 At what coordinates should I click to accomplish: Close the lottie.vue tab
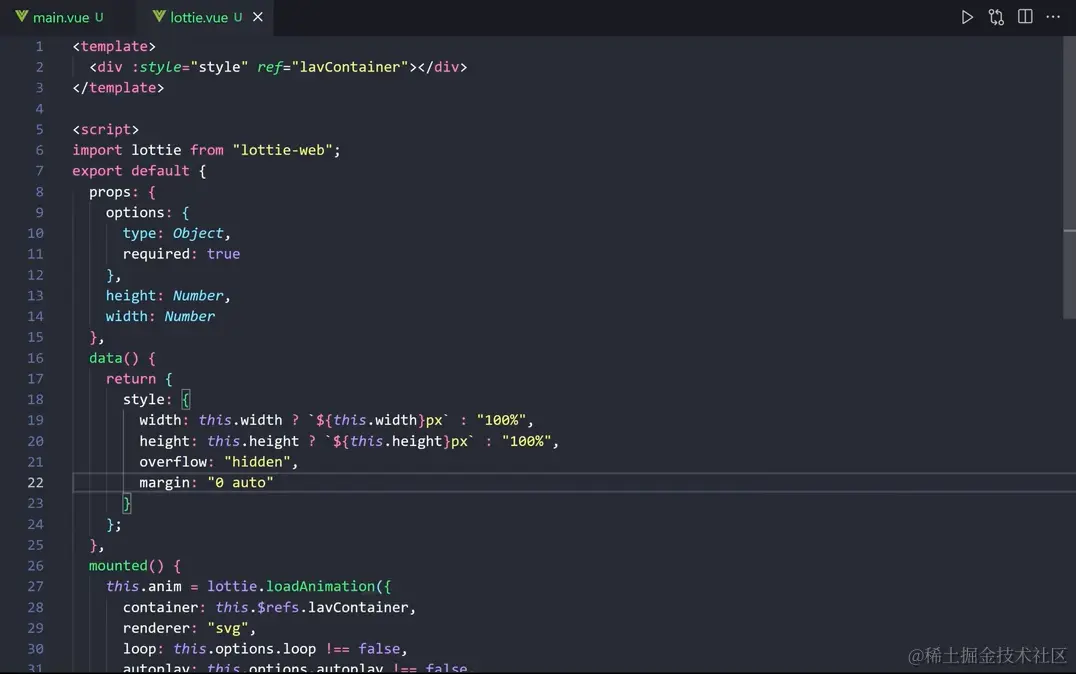coord(258,16)
